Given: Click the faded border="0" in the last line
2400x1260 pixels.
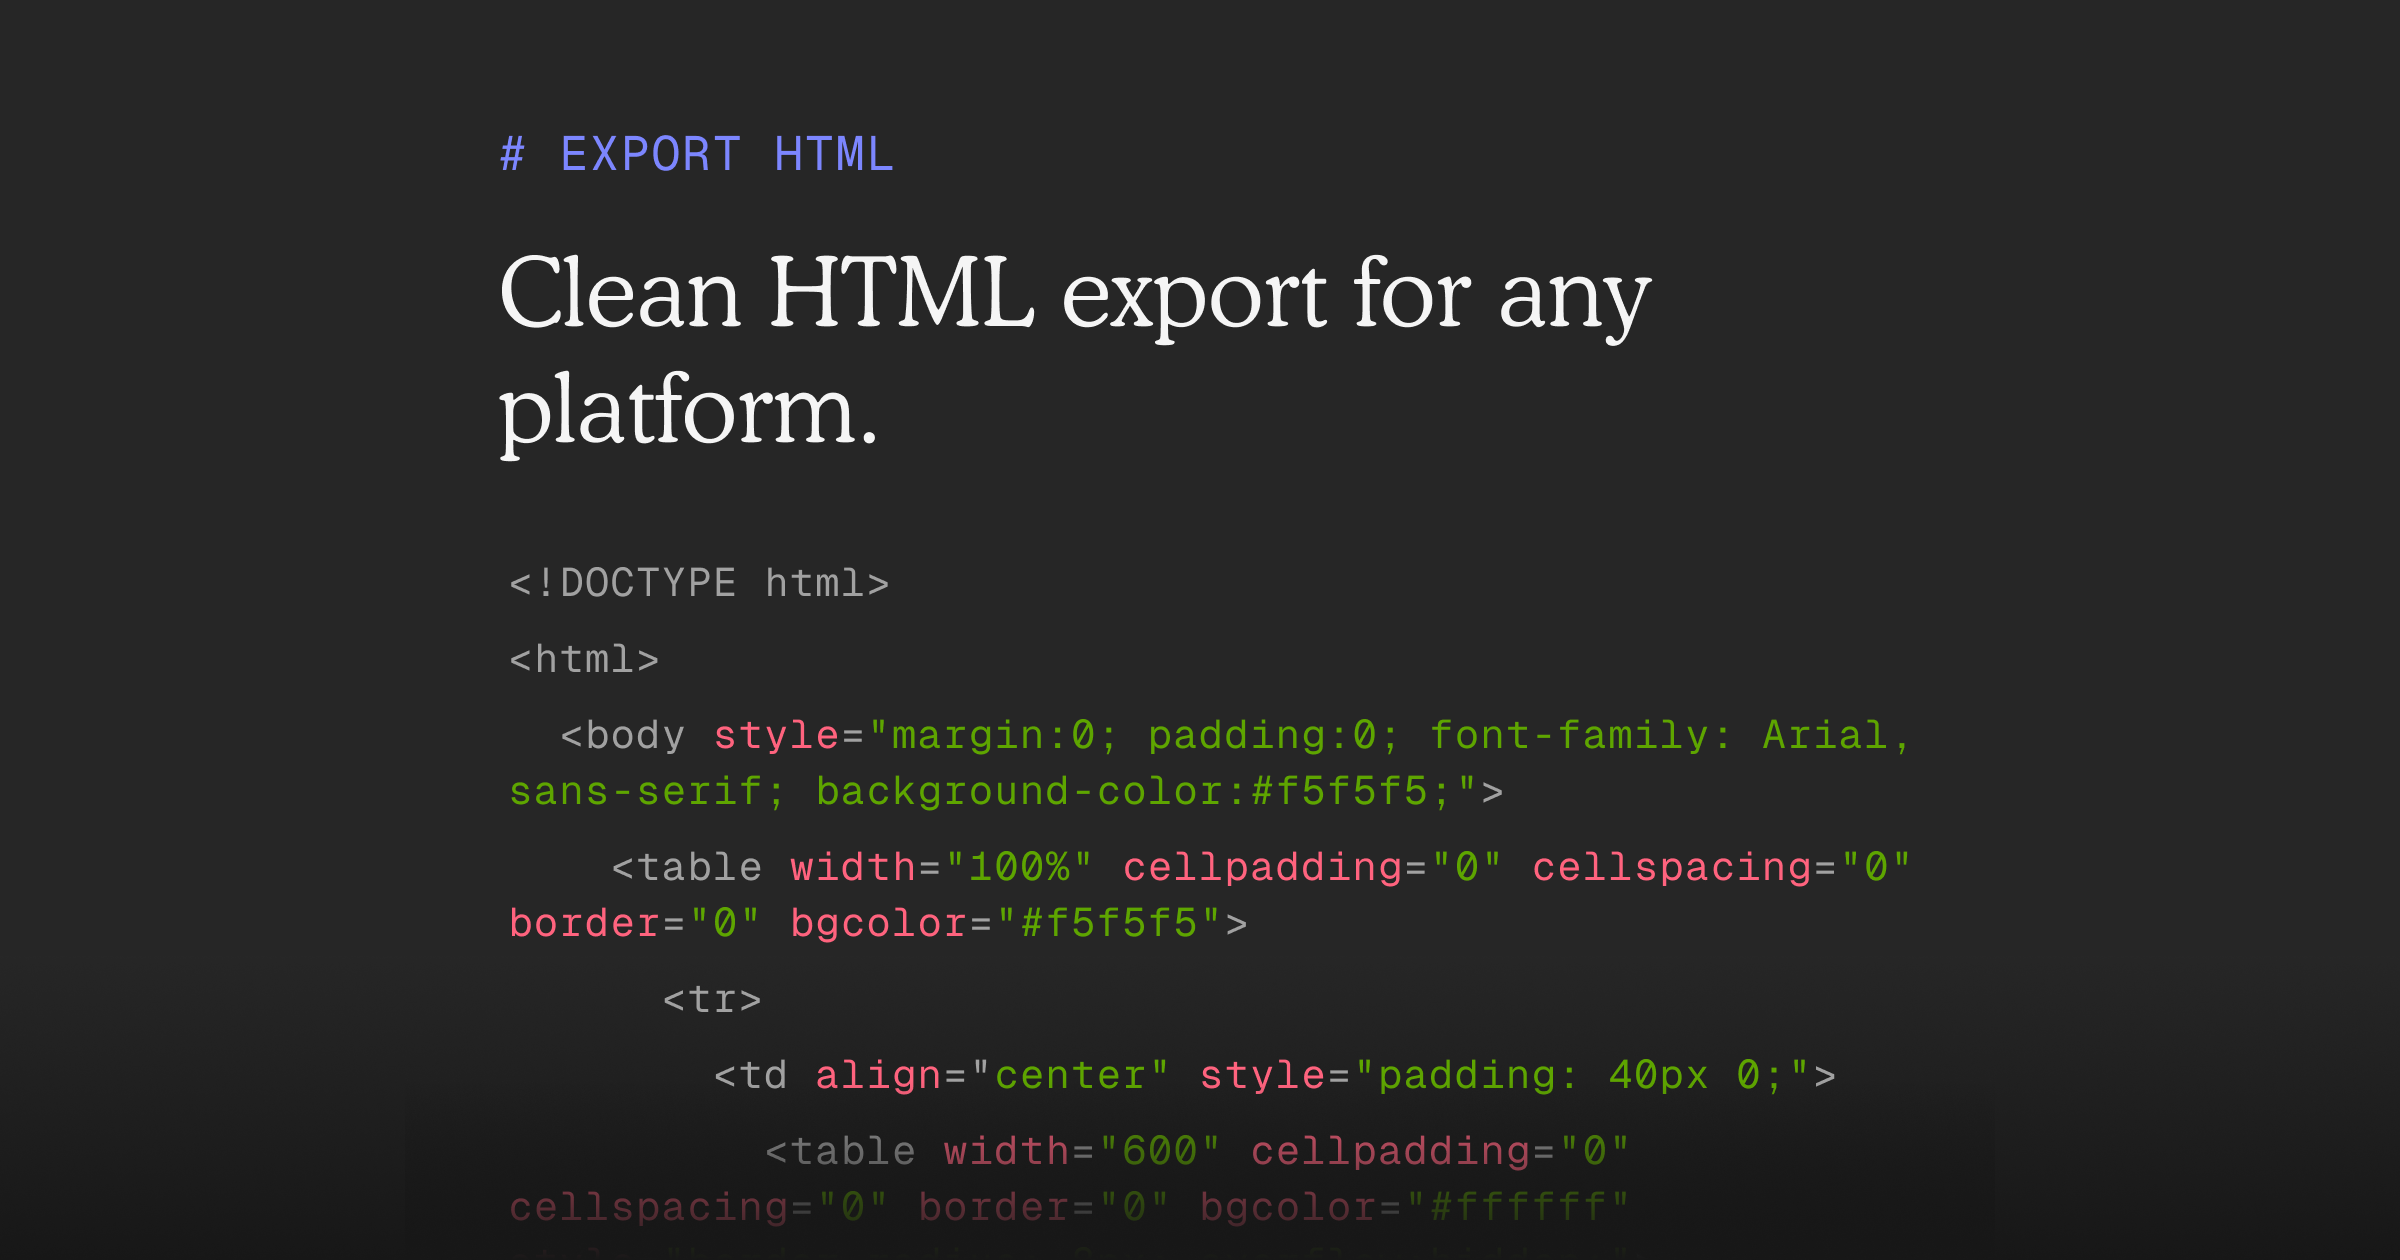Looking at the screenshot, I should [x=1043, y=1208].
